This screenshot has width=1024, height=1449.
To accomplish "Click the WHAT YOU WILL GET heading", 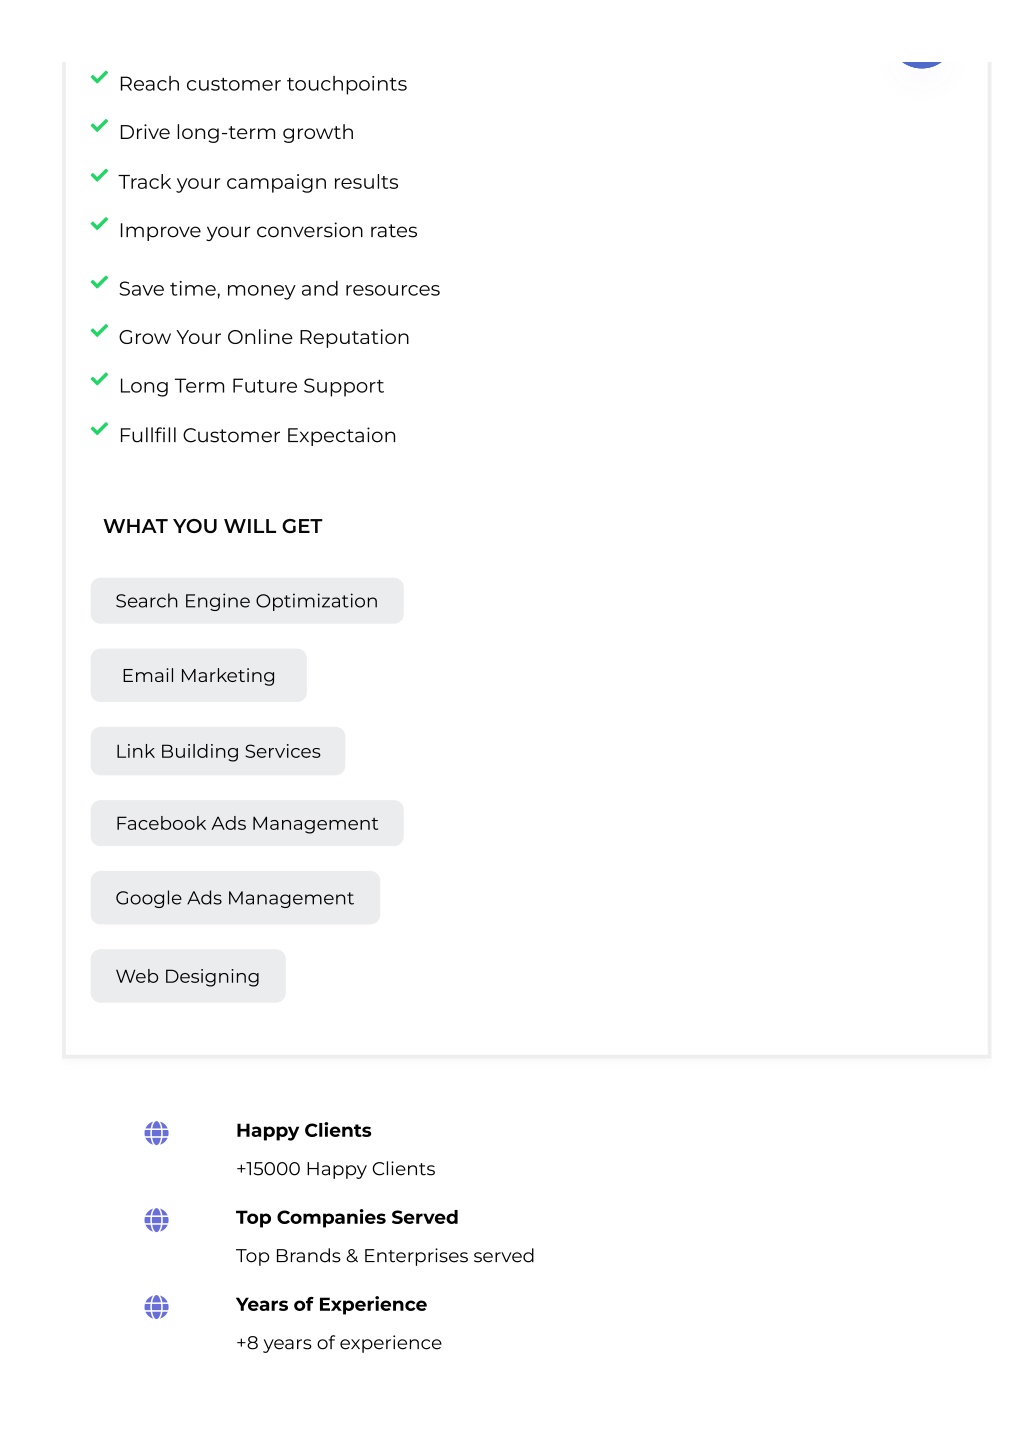I will (x=213, y=526).
